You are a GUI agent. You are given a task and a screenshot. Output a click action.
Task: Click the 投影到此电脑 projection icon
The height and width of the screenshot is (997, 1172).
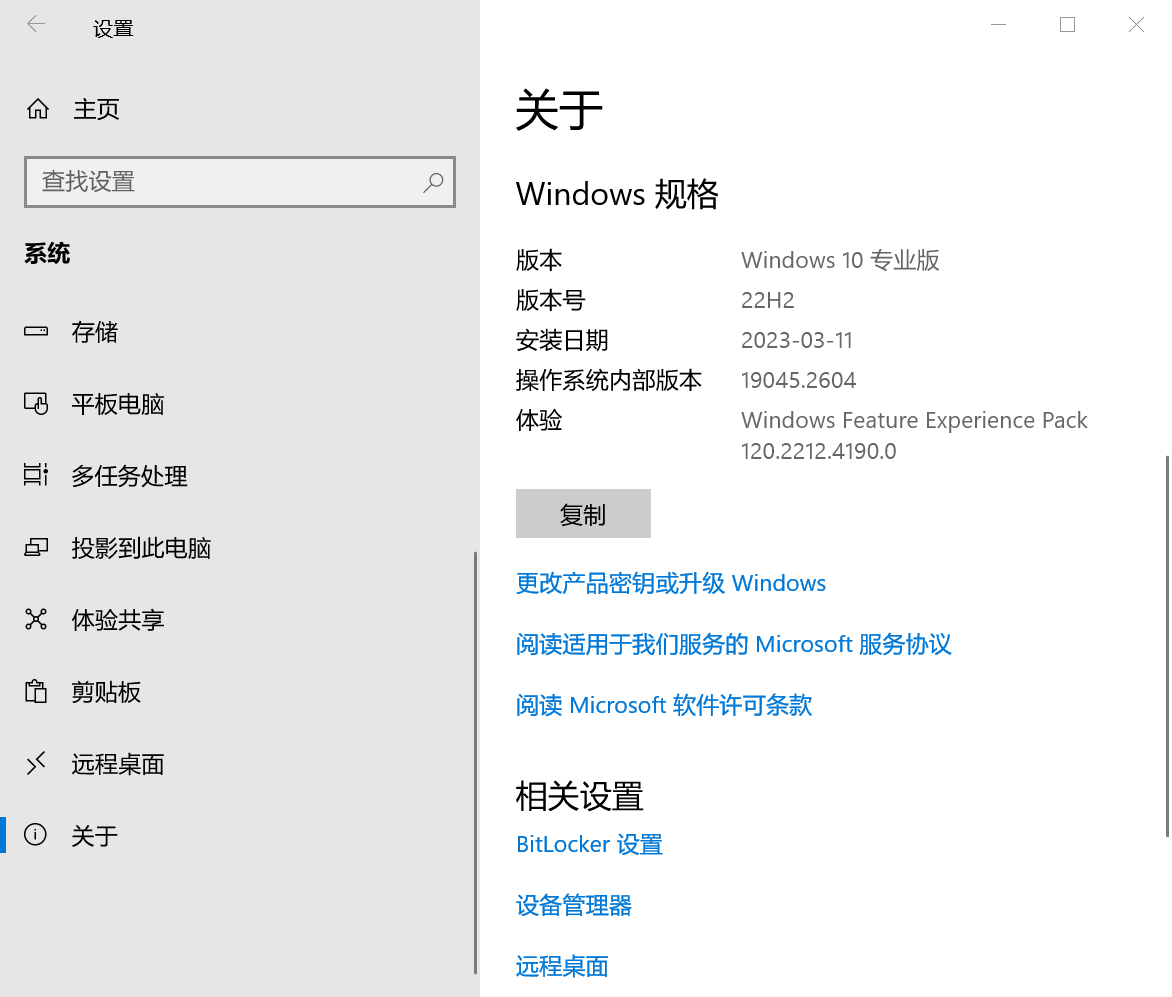tap(36, 548)
